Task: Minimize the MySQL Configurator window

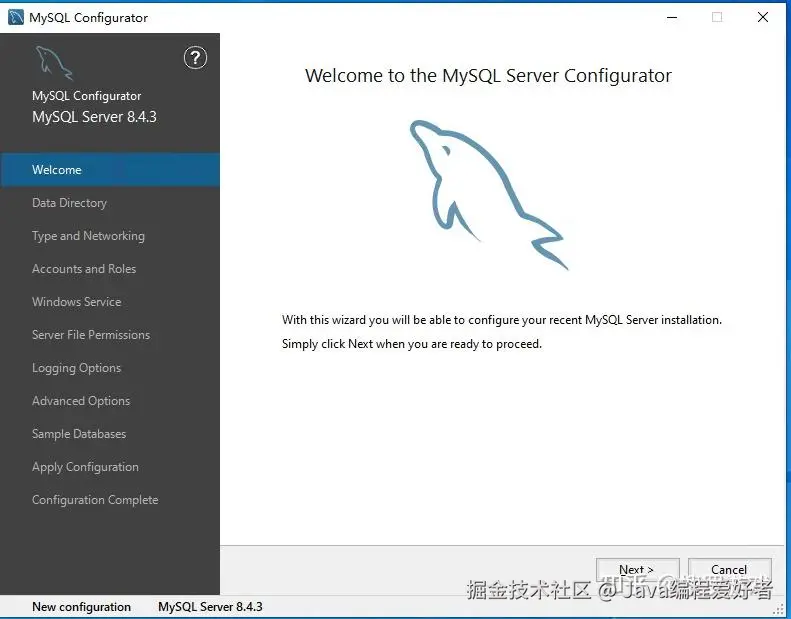Action: pyautogui.click(x=672, y=17)
